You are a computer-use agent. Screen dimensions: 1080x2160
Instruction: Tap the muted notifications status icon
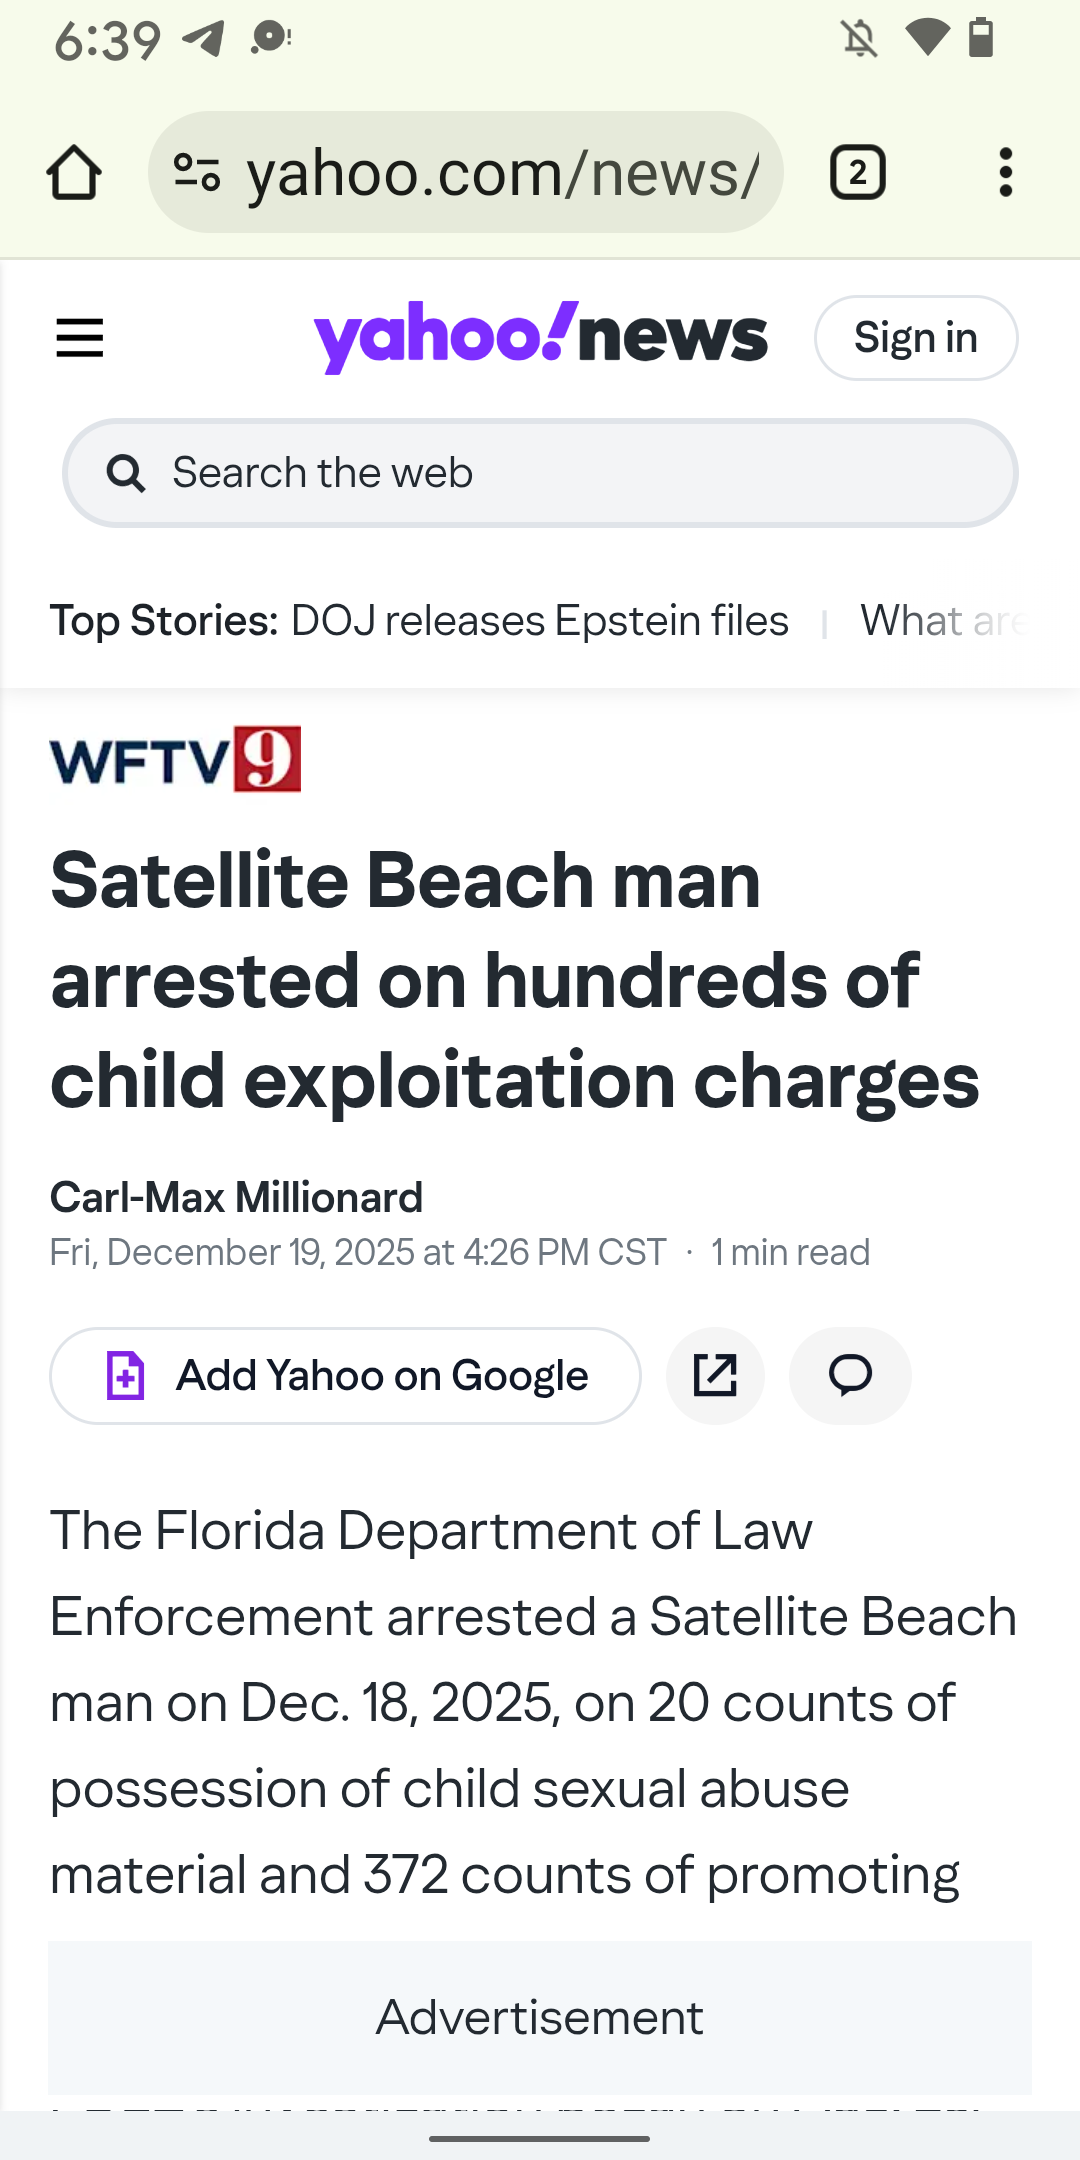click(x=859, y=39)
